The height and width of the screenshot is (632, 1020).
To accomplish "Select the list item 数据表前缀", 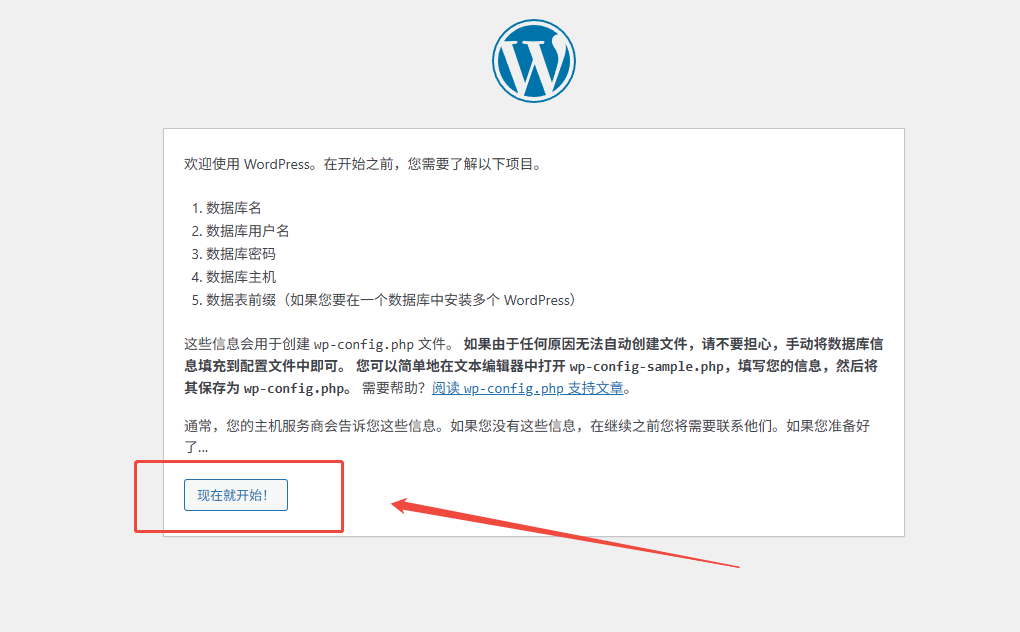I will (390, 300).
